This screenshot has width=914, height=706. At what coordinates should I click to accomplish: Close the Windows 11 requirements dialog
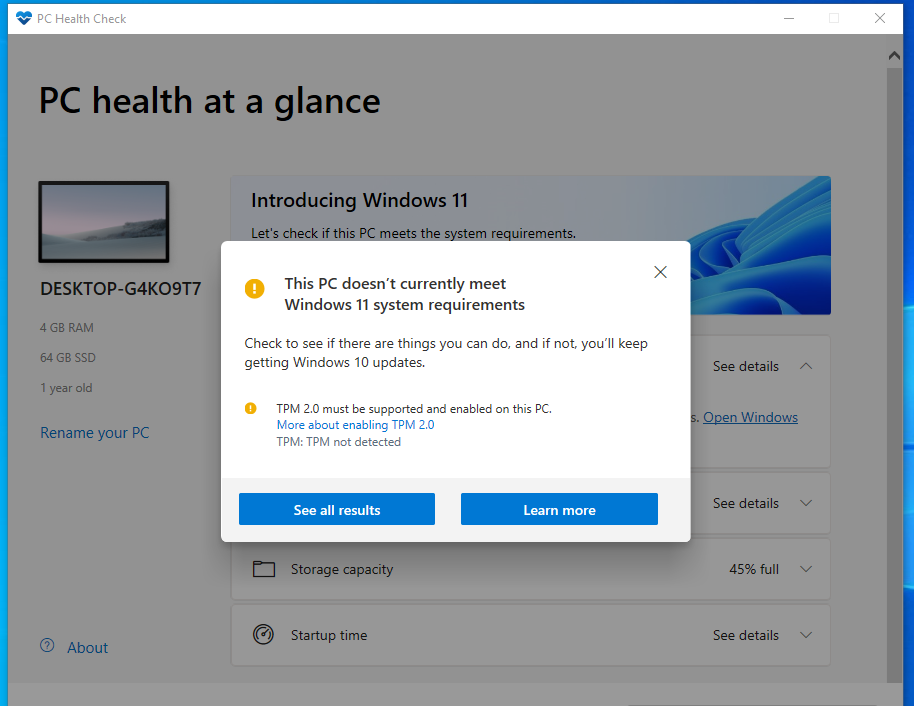(x=660, y=272)
